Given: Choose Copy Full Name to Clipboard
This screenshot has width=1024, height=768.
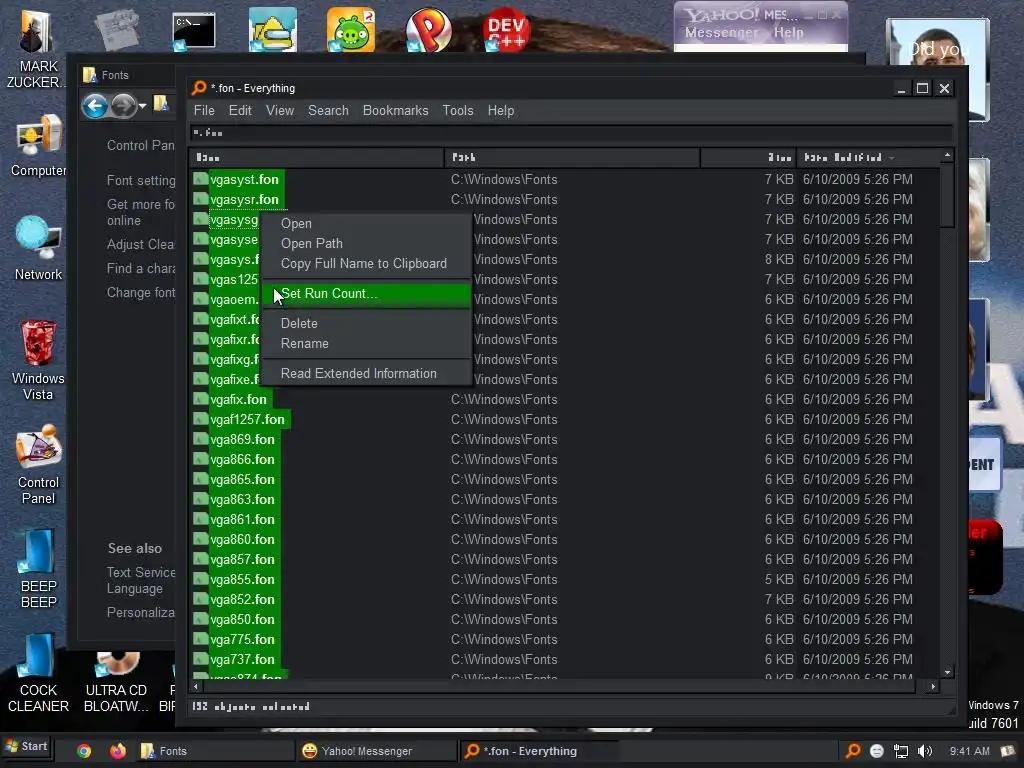Looking at the screenshot, I should (x=366, y=264).
